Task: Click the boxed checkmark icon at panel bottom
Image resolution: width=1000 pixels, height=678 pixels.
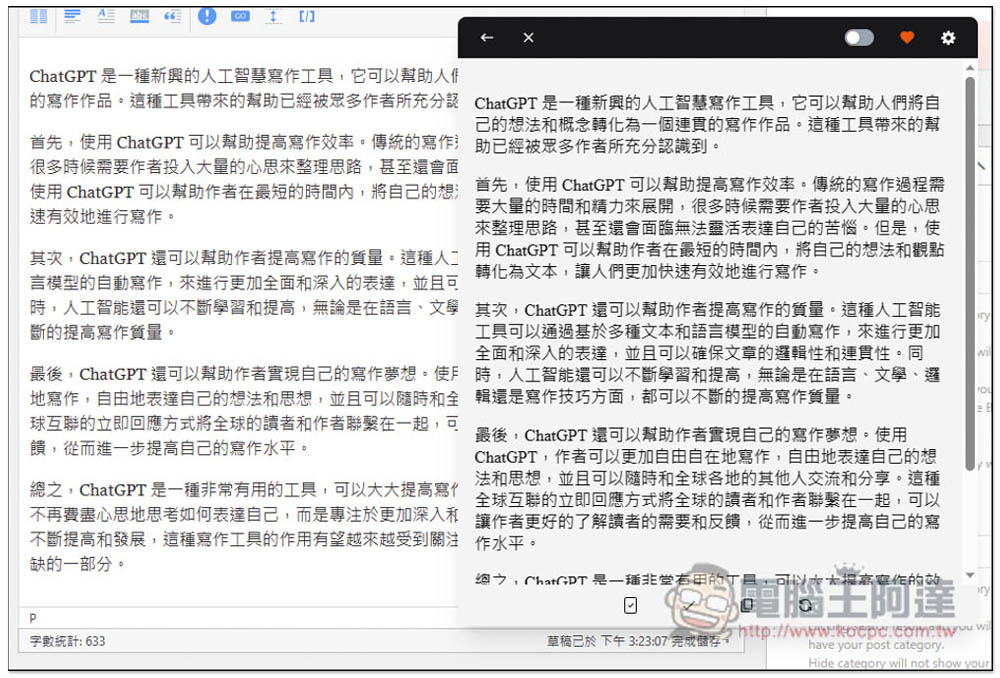Action: point(630,605)
